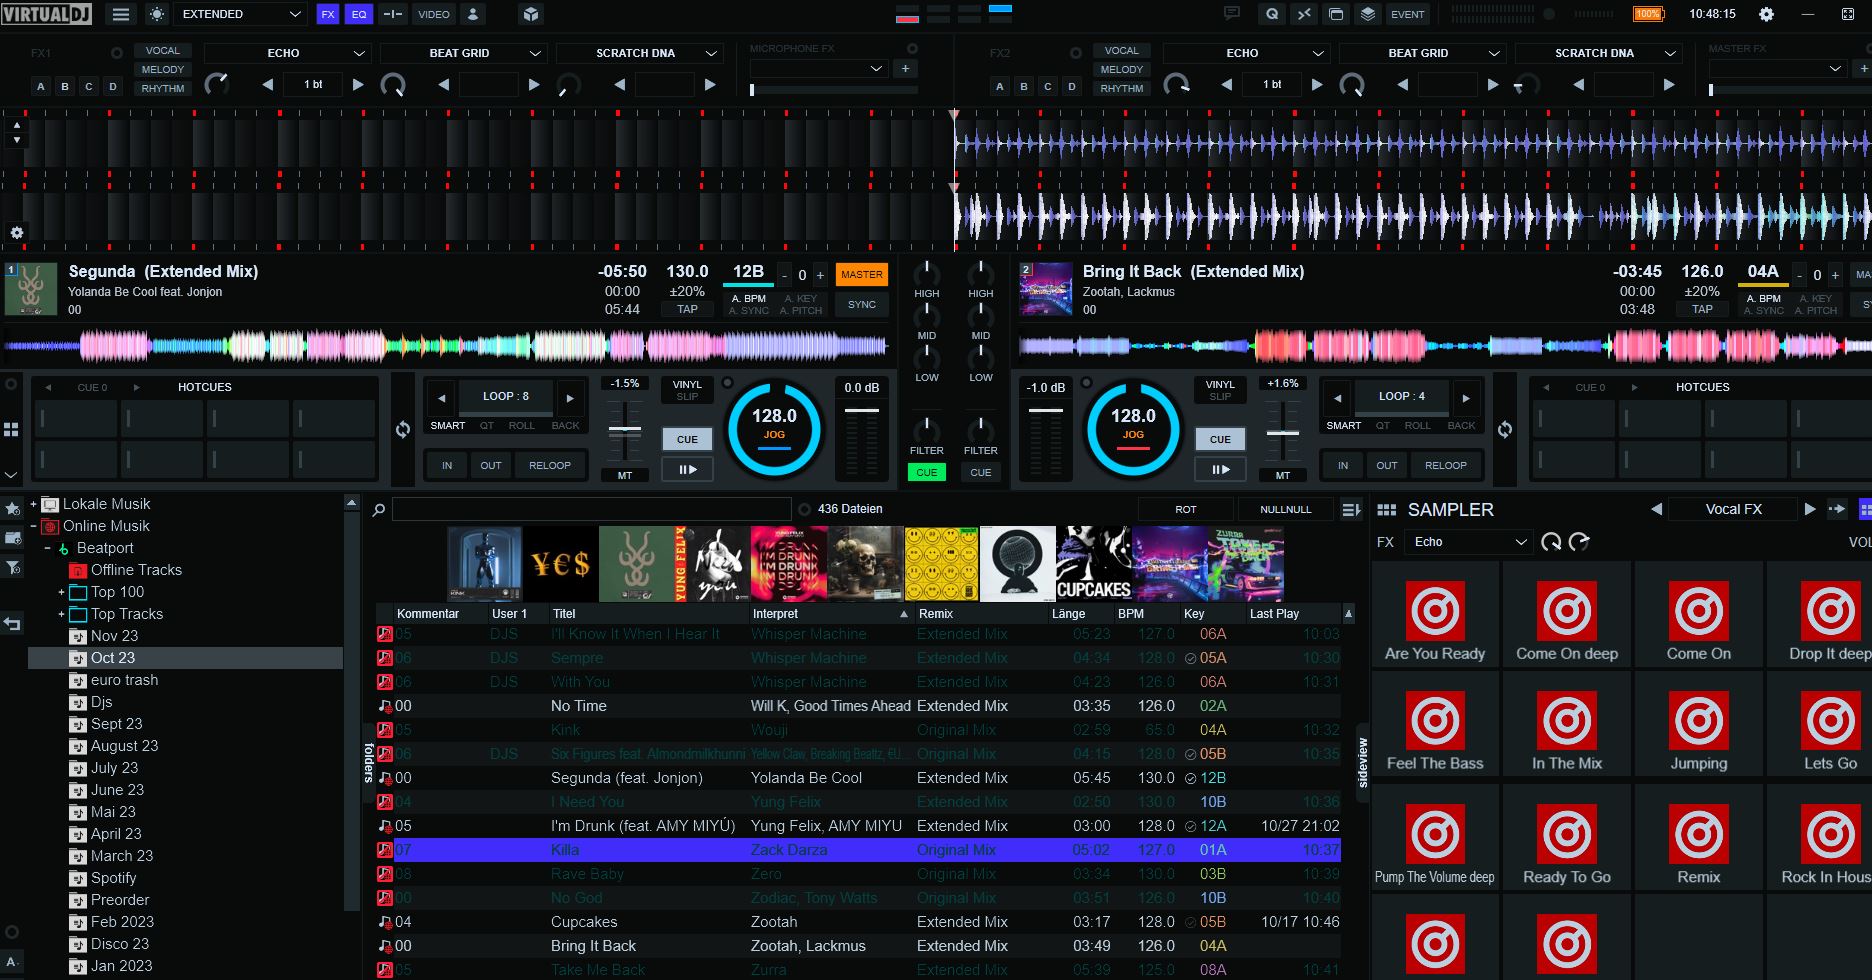Collapse the Beatport node in the tree
Viewport: 1872px width, 980px height.
pos(46,547)
